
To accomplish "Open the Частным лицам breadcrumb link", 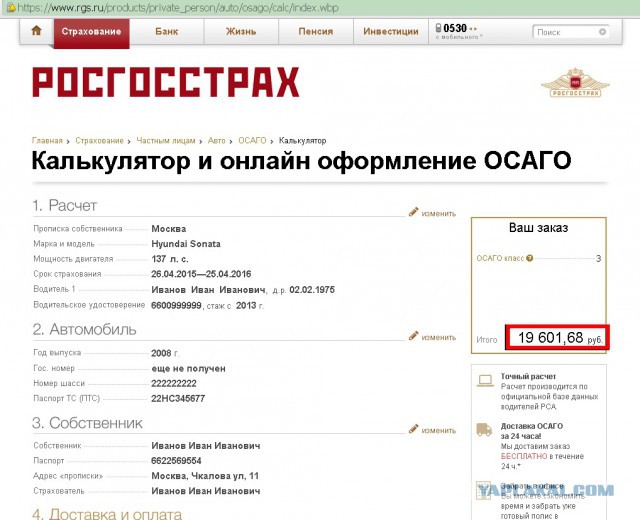I will coord(166,140).
